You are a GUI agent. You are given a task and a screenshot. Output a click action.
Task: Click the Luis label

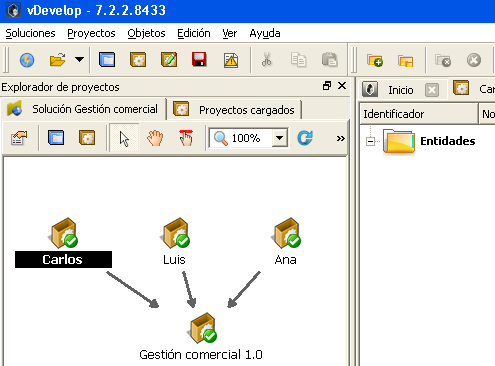tap(174, 260)
